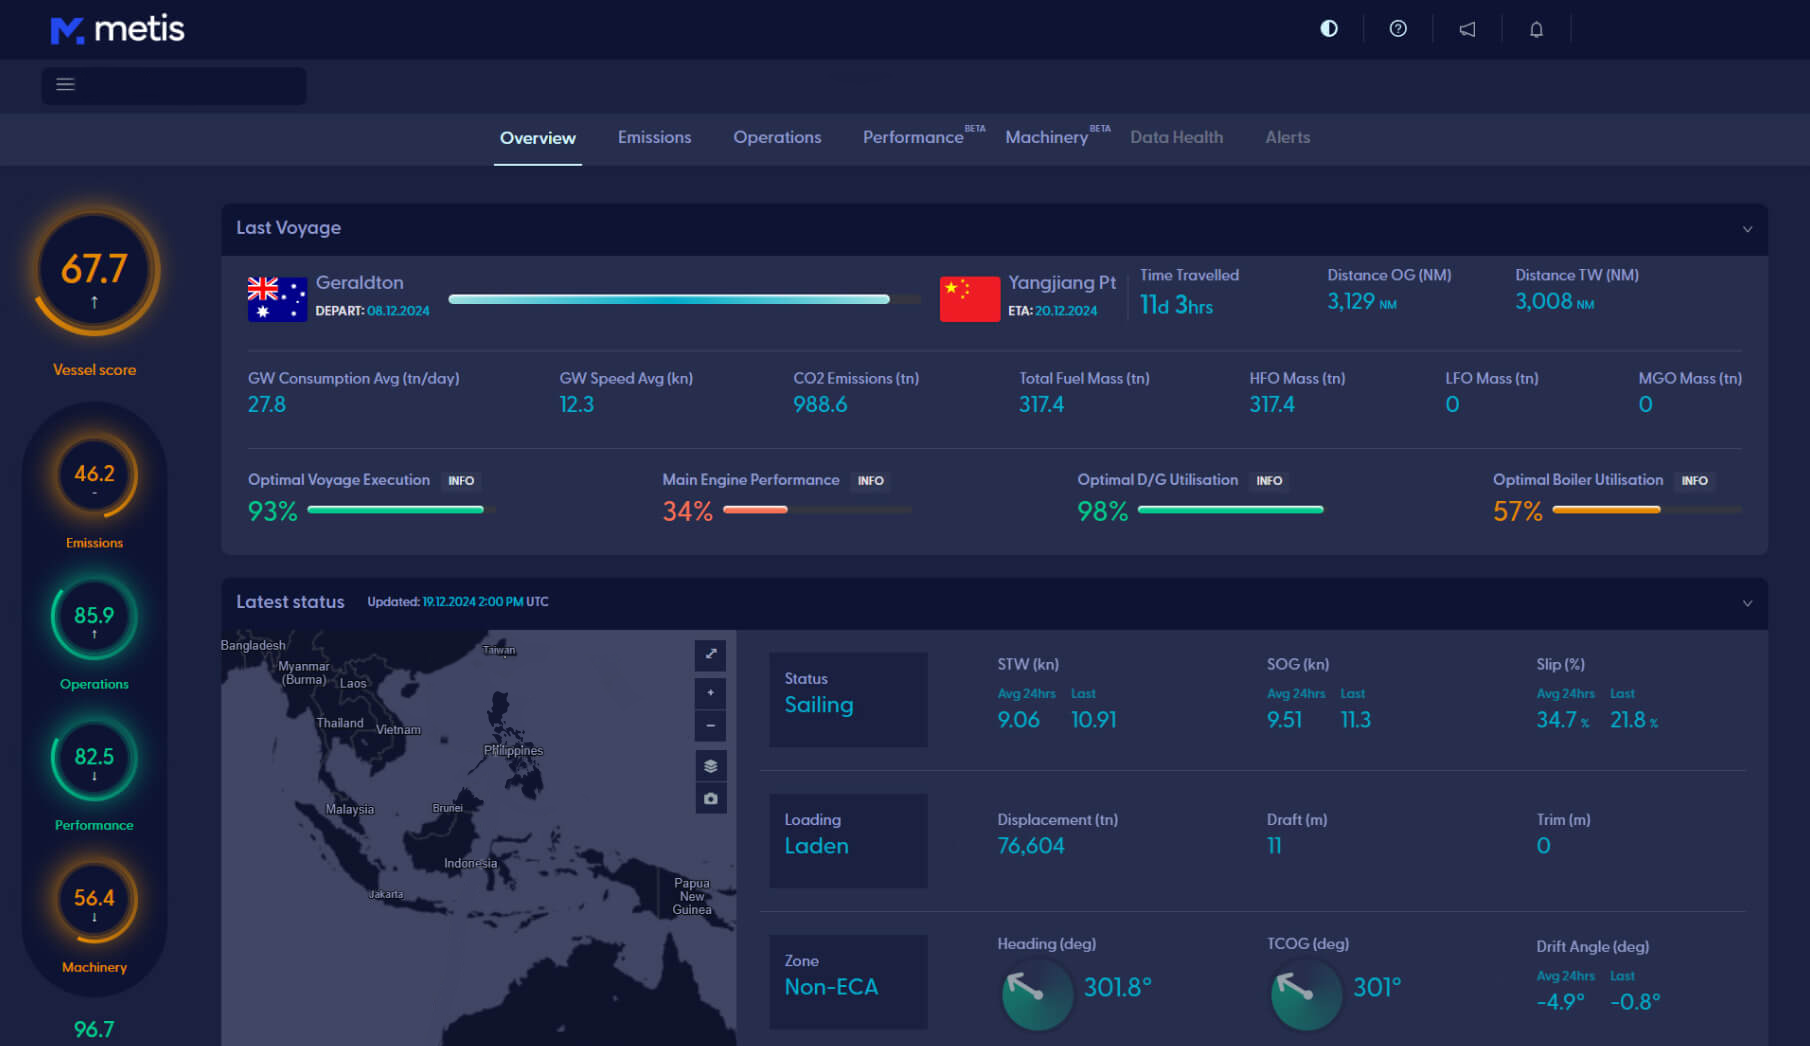Show INFO for Main Engine Performance
The height and width of the screenshot is (1046, 1810).
[870, 481]
